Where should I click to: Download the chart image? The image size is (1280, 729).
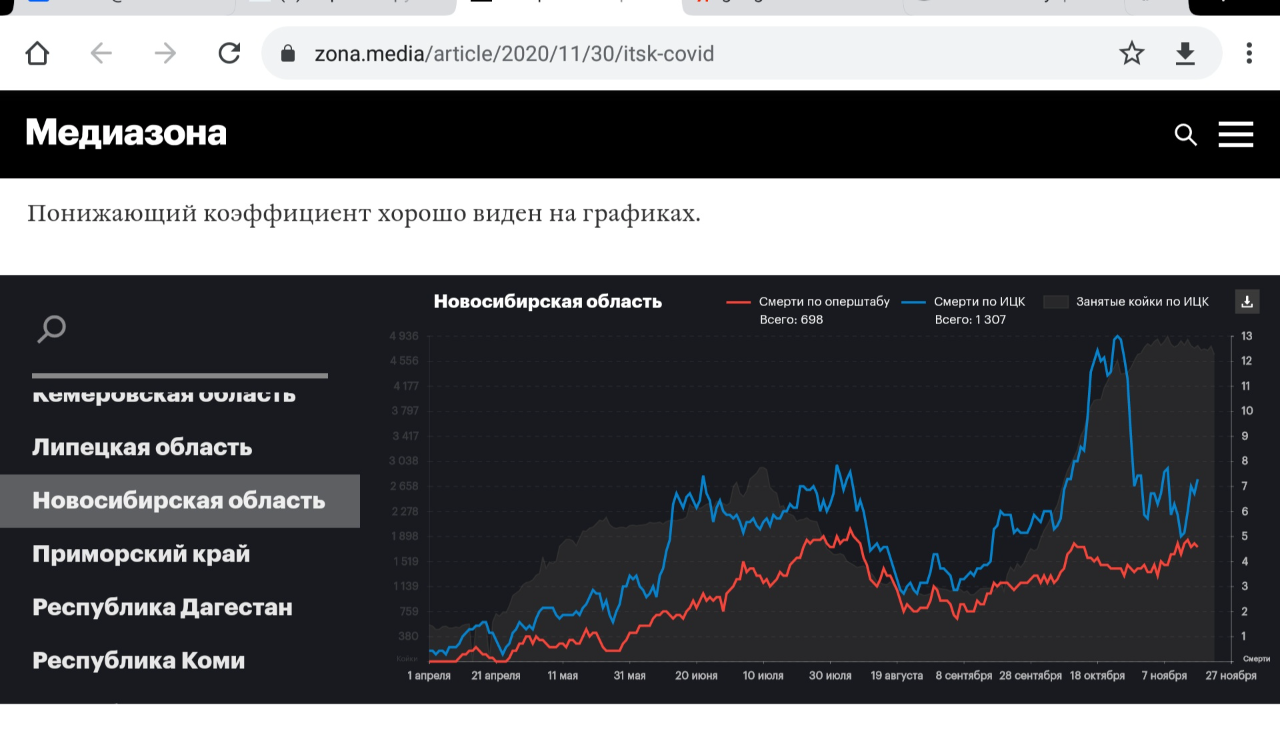(1247, 301)
